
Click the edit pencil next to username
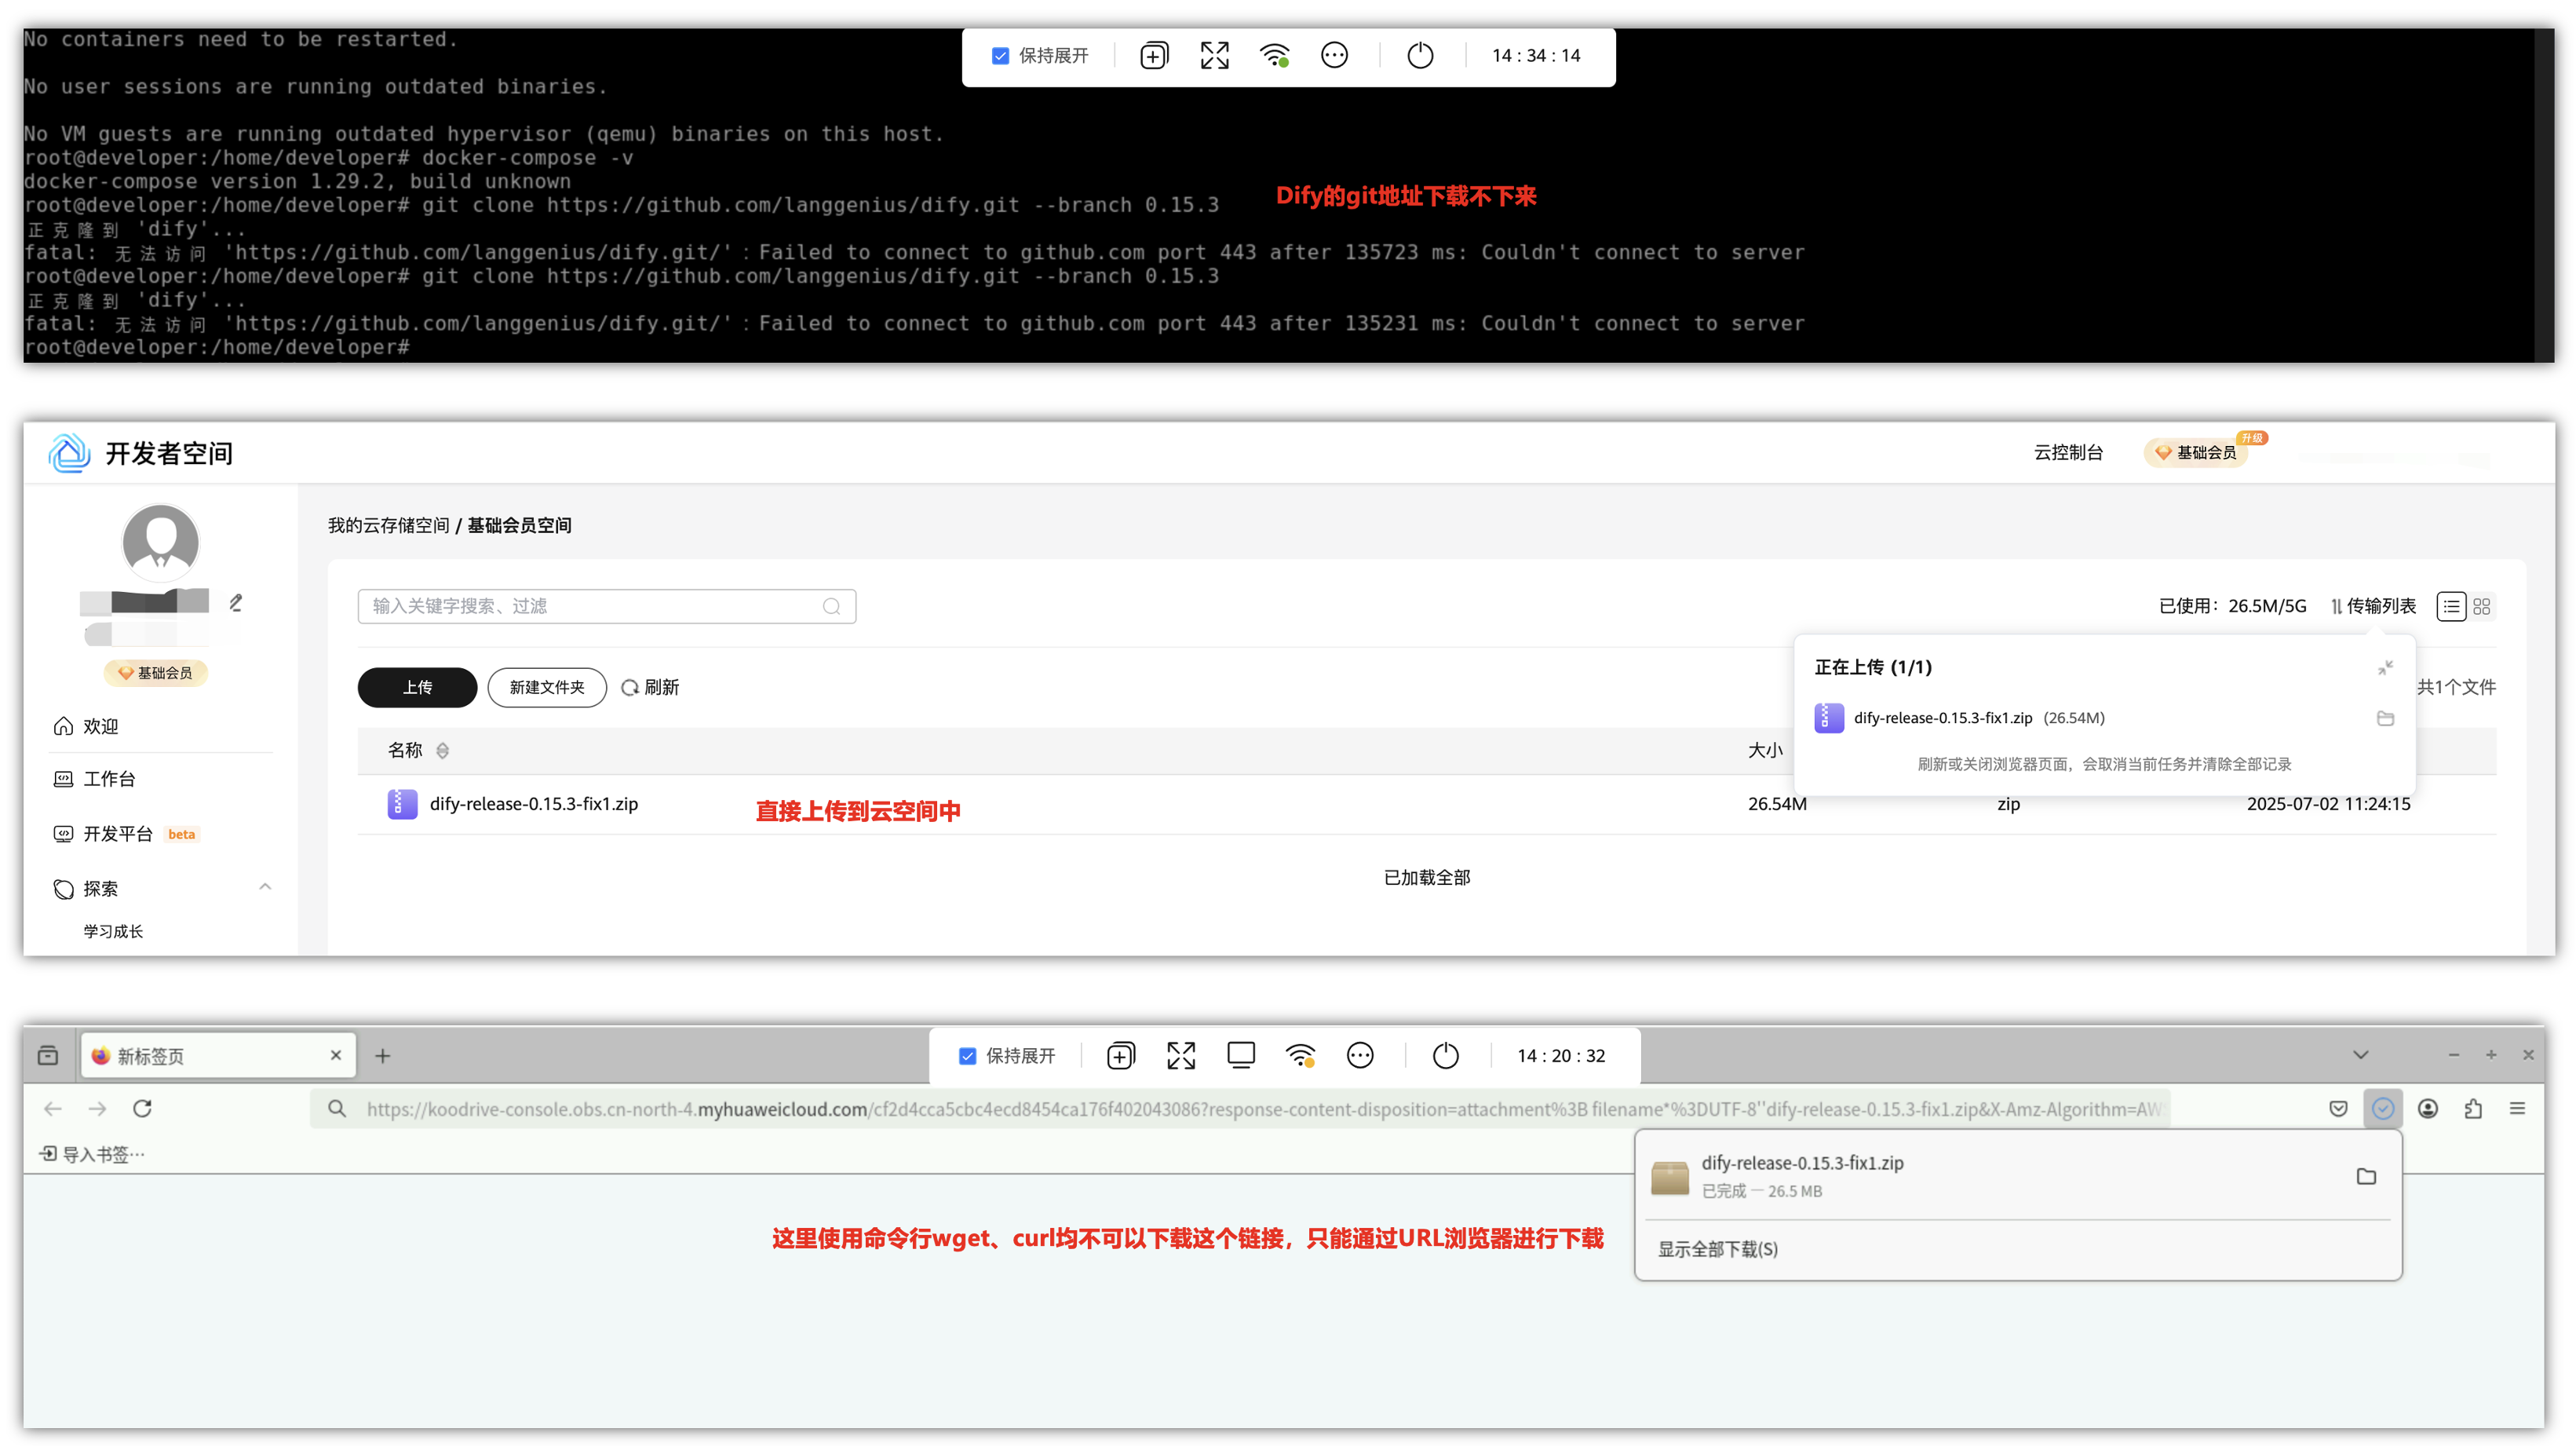pyautogui.click(x=236, y=602)
